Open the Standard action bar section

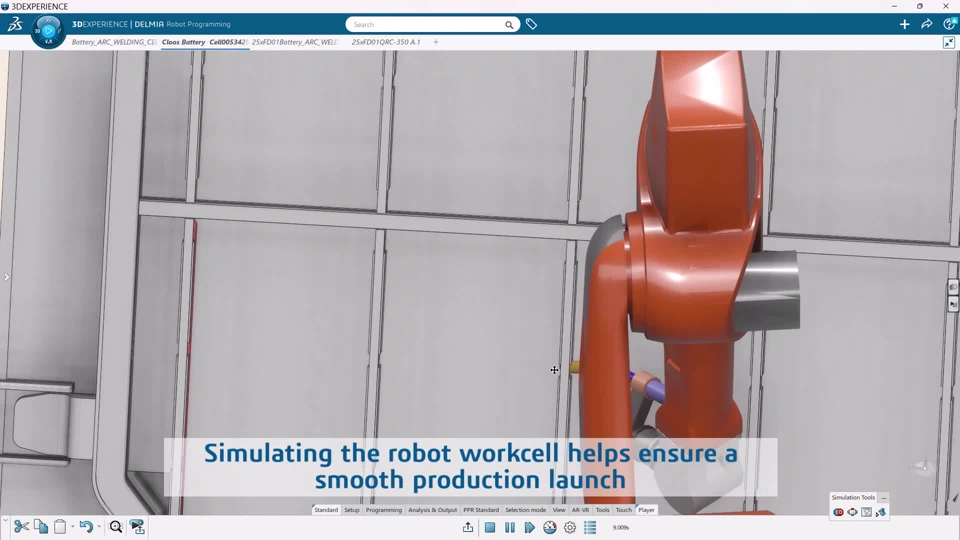click(x=326, y=510)
